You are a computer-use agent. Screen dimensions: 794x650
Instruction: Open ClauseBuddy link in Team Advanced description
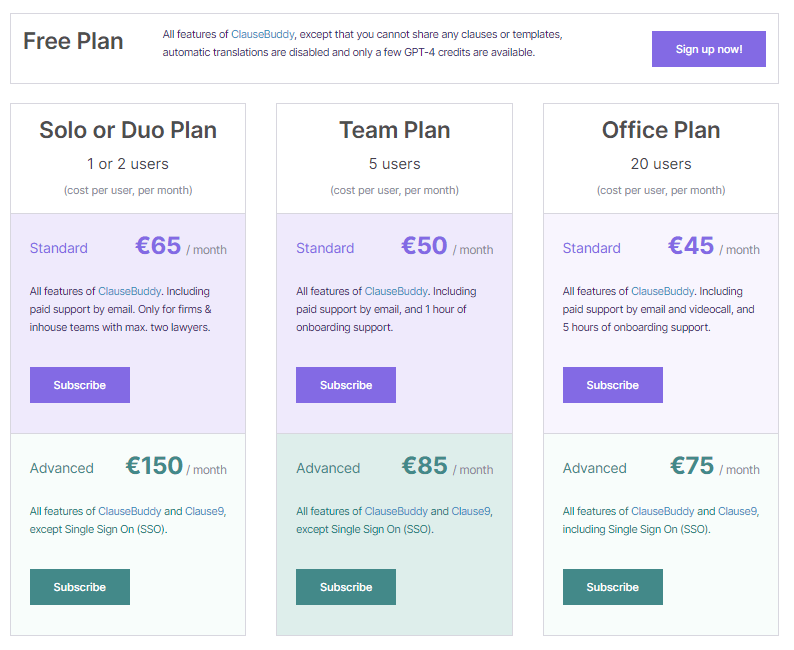pyautogui.click(x=396, y=511)
